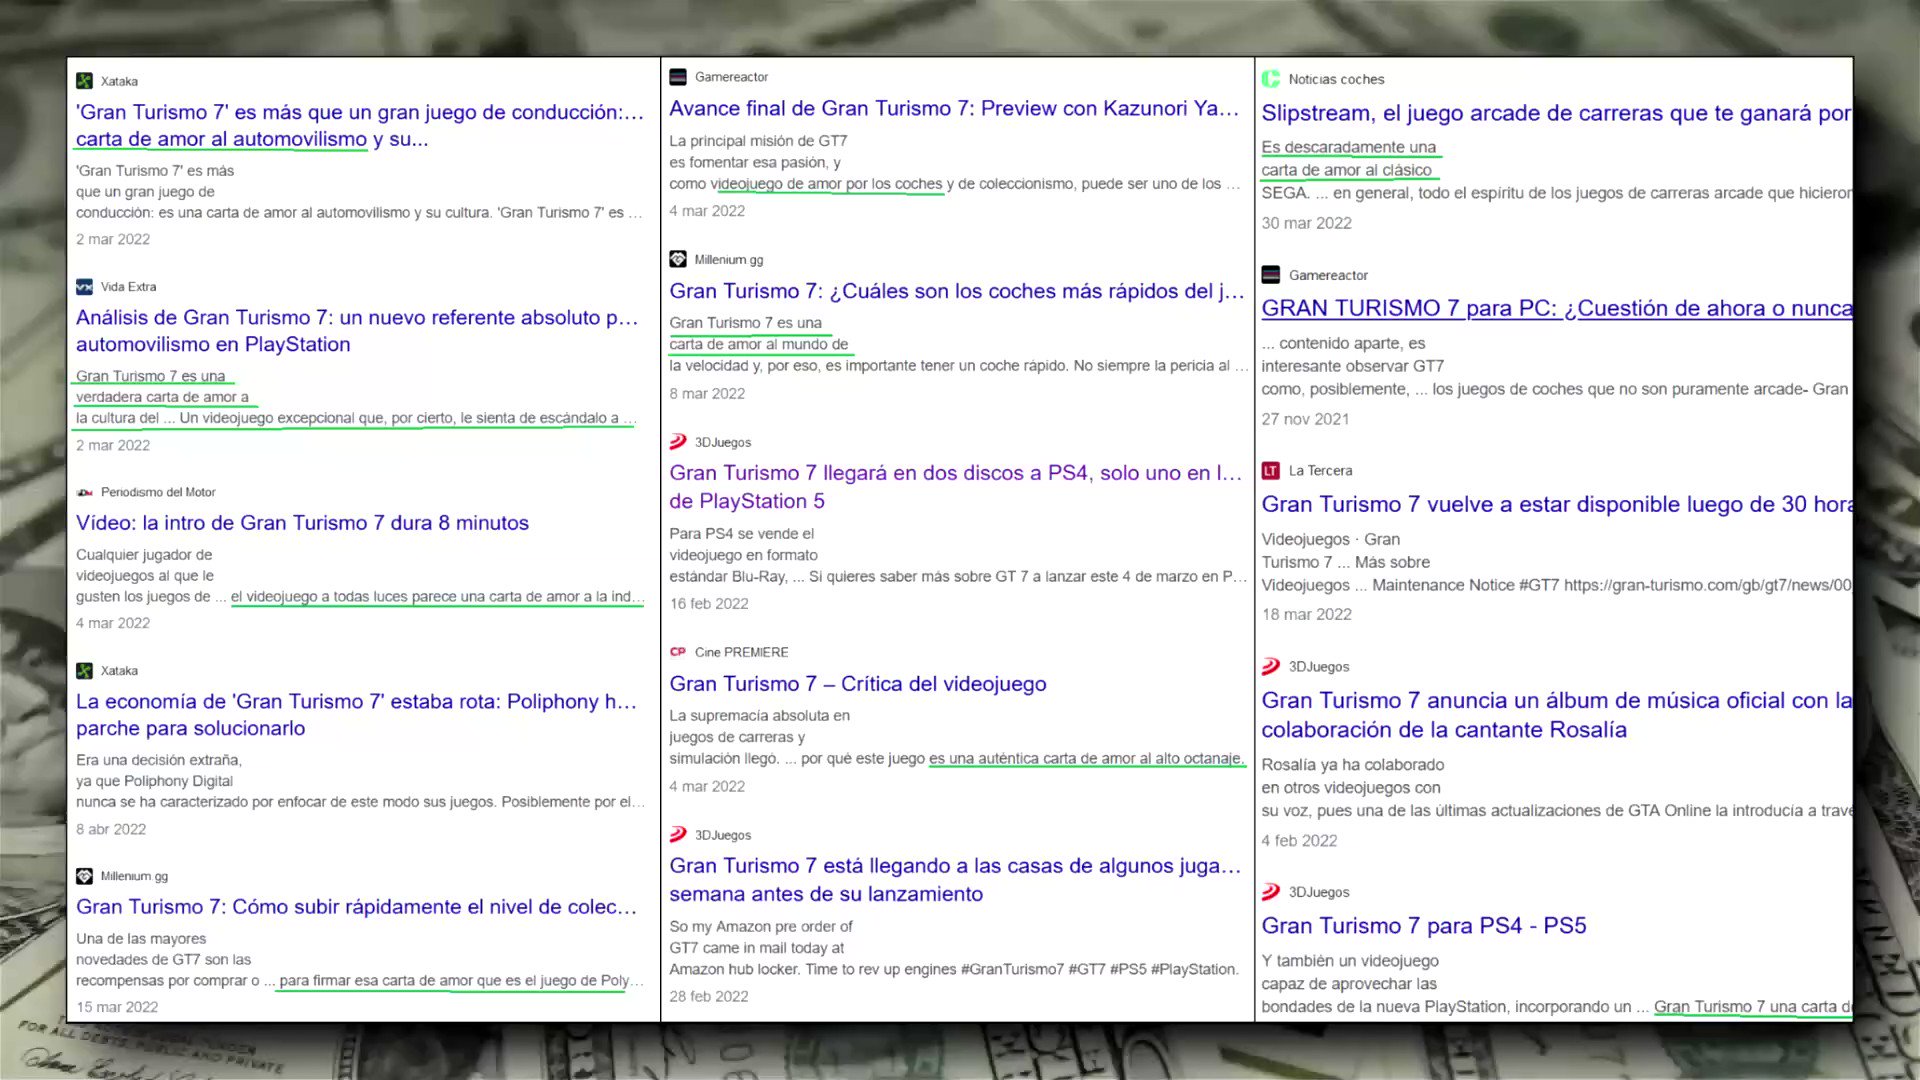The height and width of the screenshot is (1080, 1920).
Task: Open La economía de 'Gran Turismo 7' estaba rota link
Action: coord(357,714)
